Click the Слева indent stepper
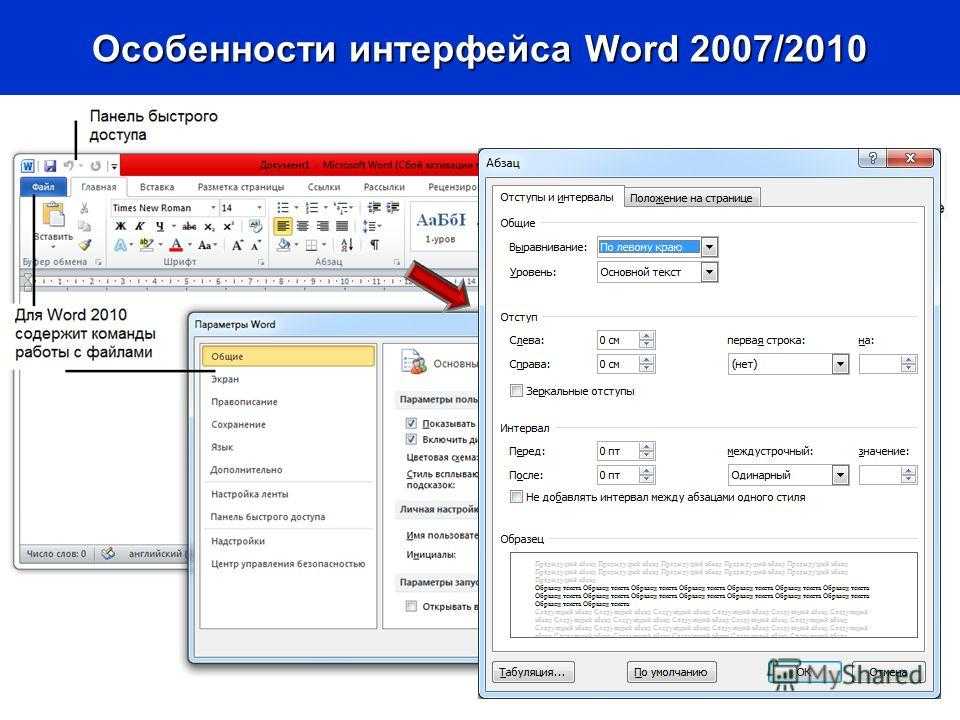 [647, 340]
